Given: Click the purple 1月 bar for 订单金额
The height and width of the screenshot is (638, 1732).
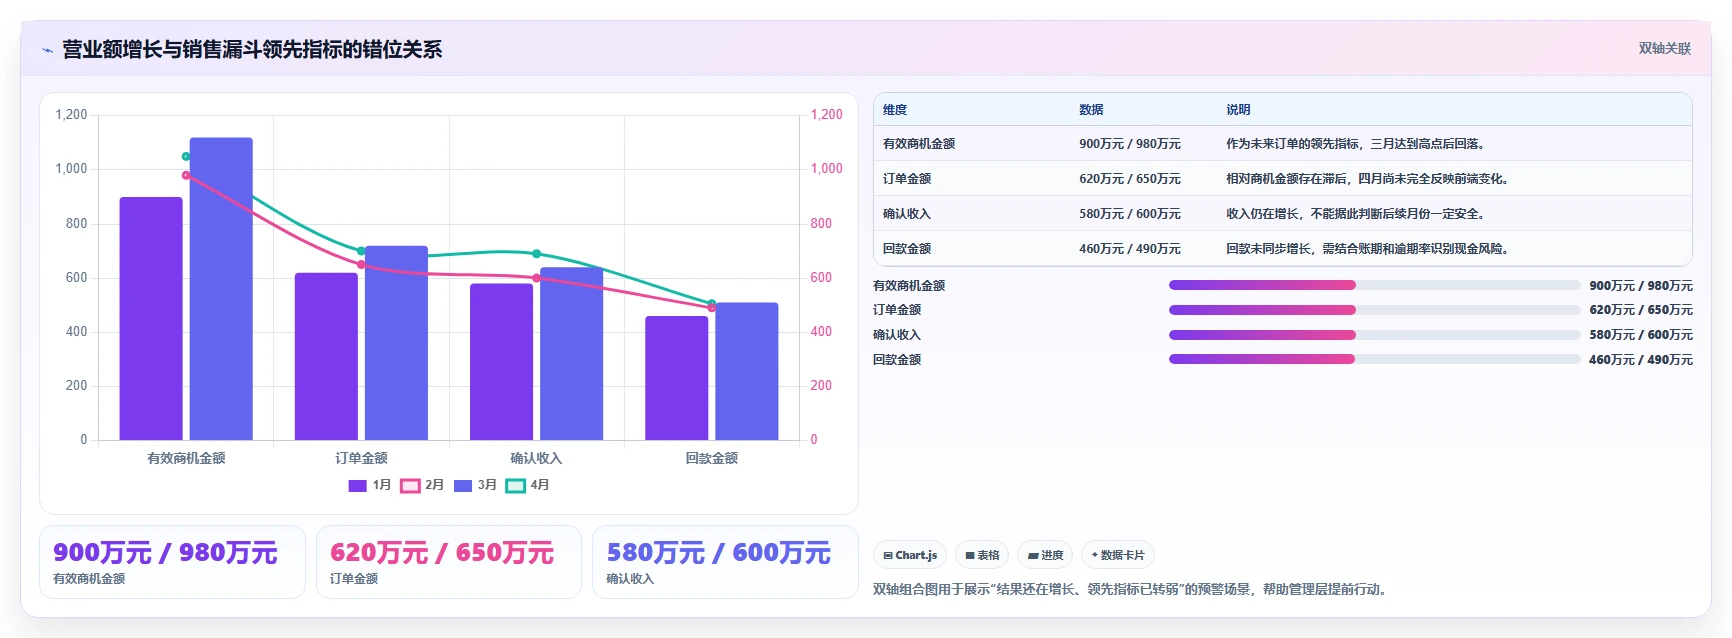Looking at the screenshot, I should pos(326,356).
